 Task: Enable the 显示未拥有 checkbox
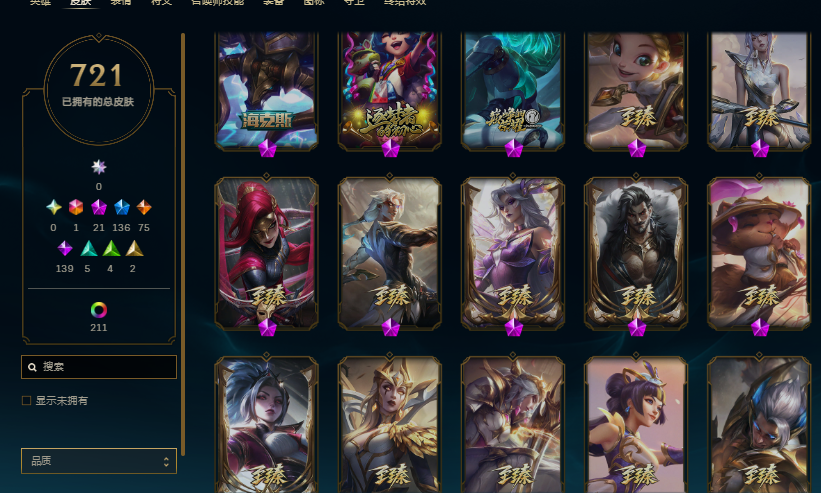[26, 400]
